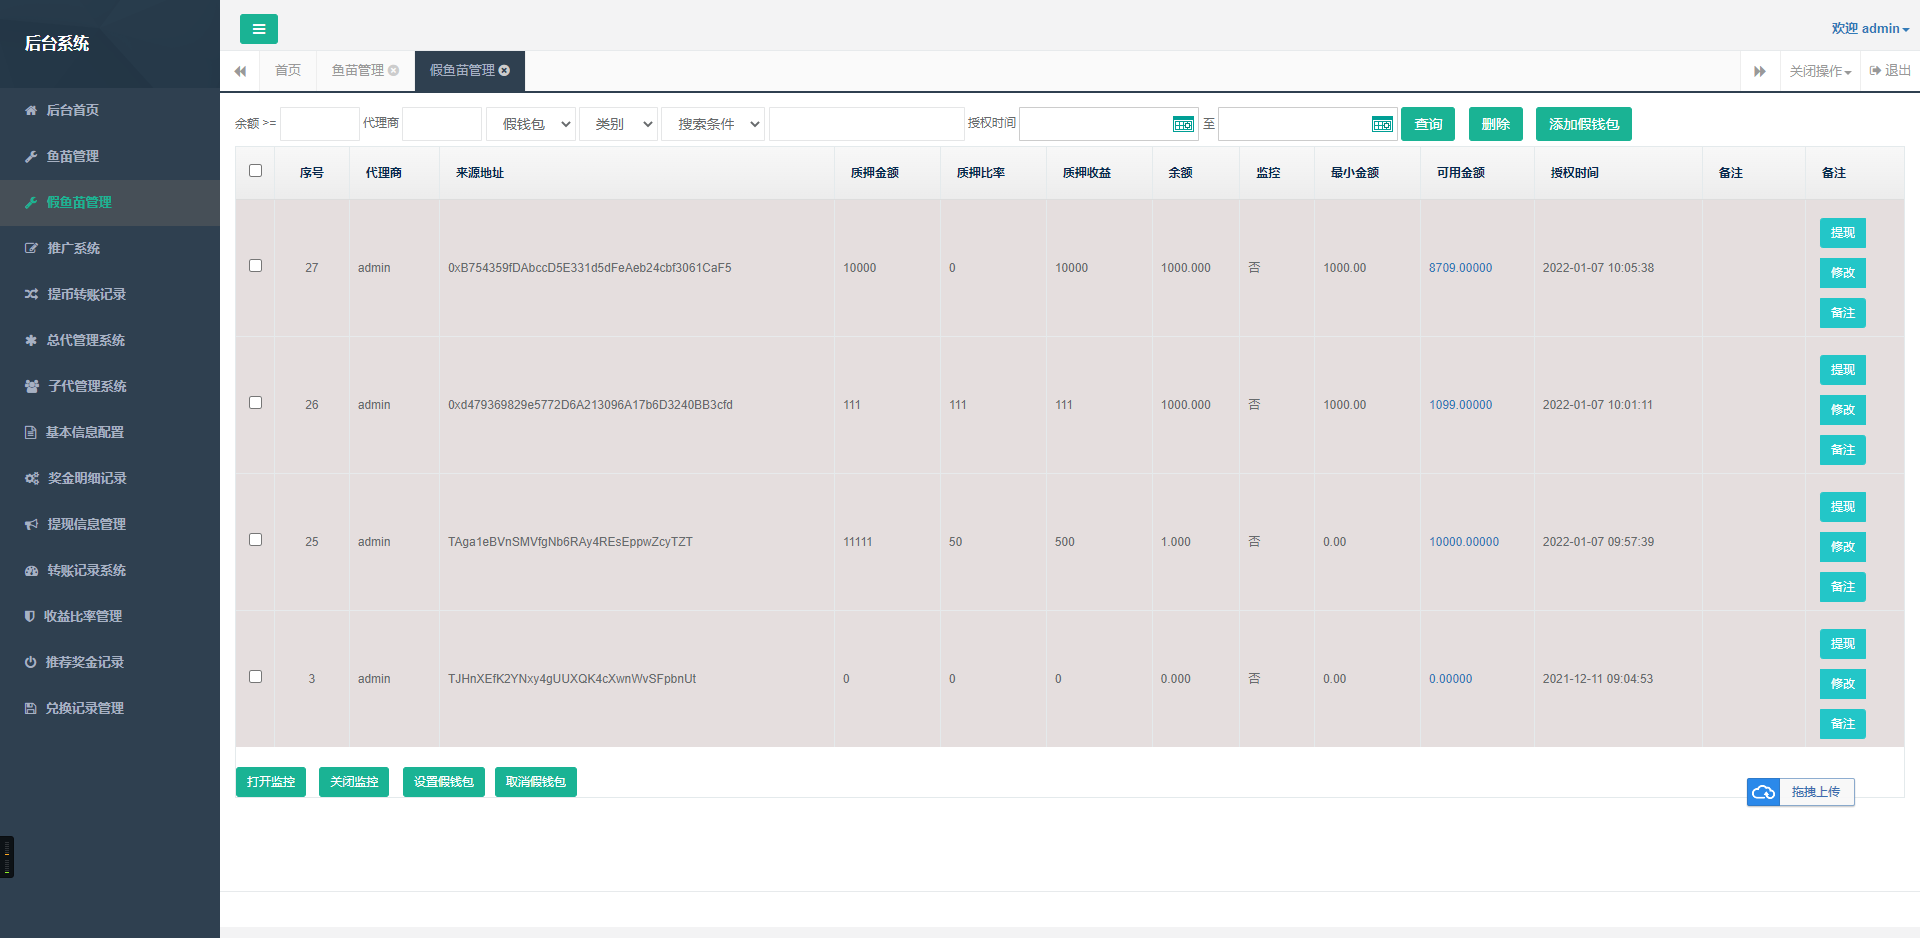Expand the 假钱包 dropdown filter
This screenshot has width=1920, height=938.
click(x=531, y=124)
